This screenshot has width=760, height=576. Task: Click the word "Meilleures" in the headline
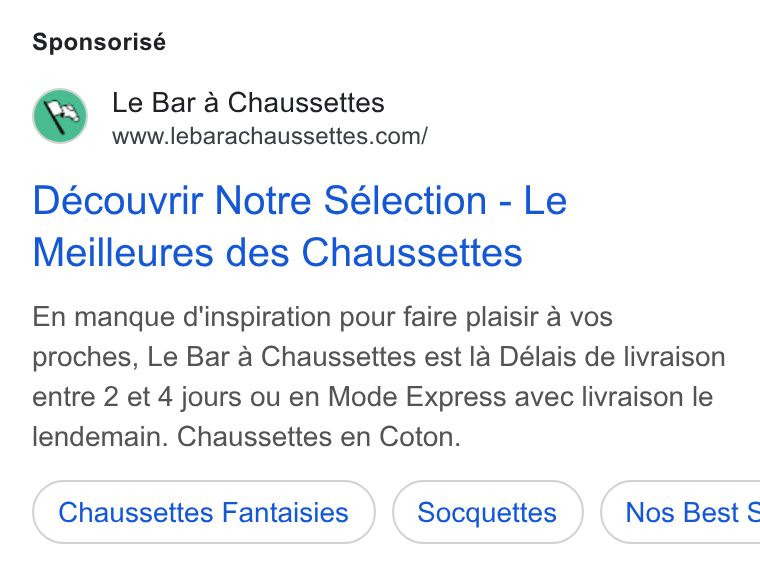123,253
